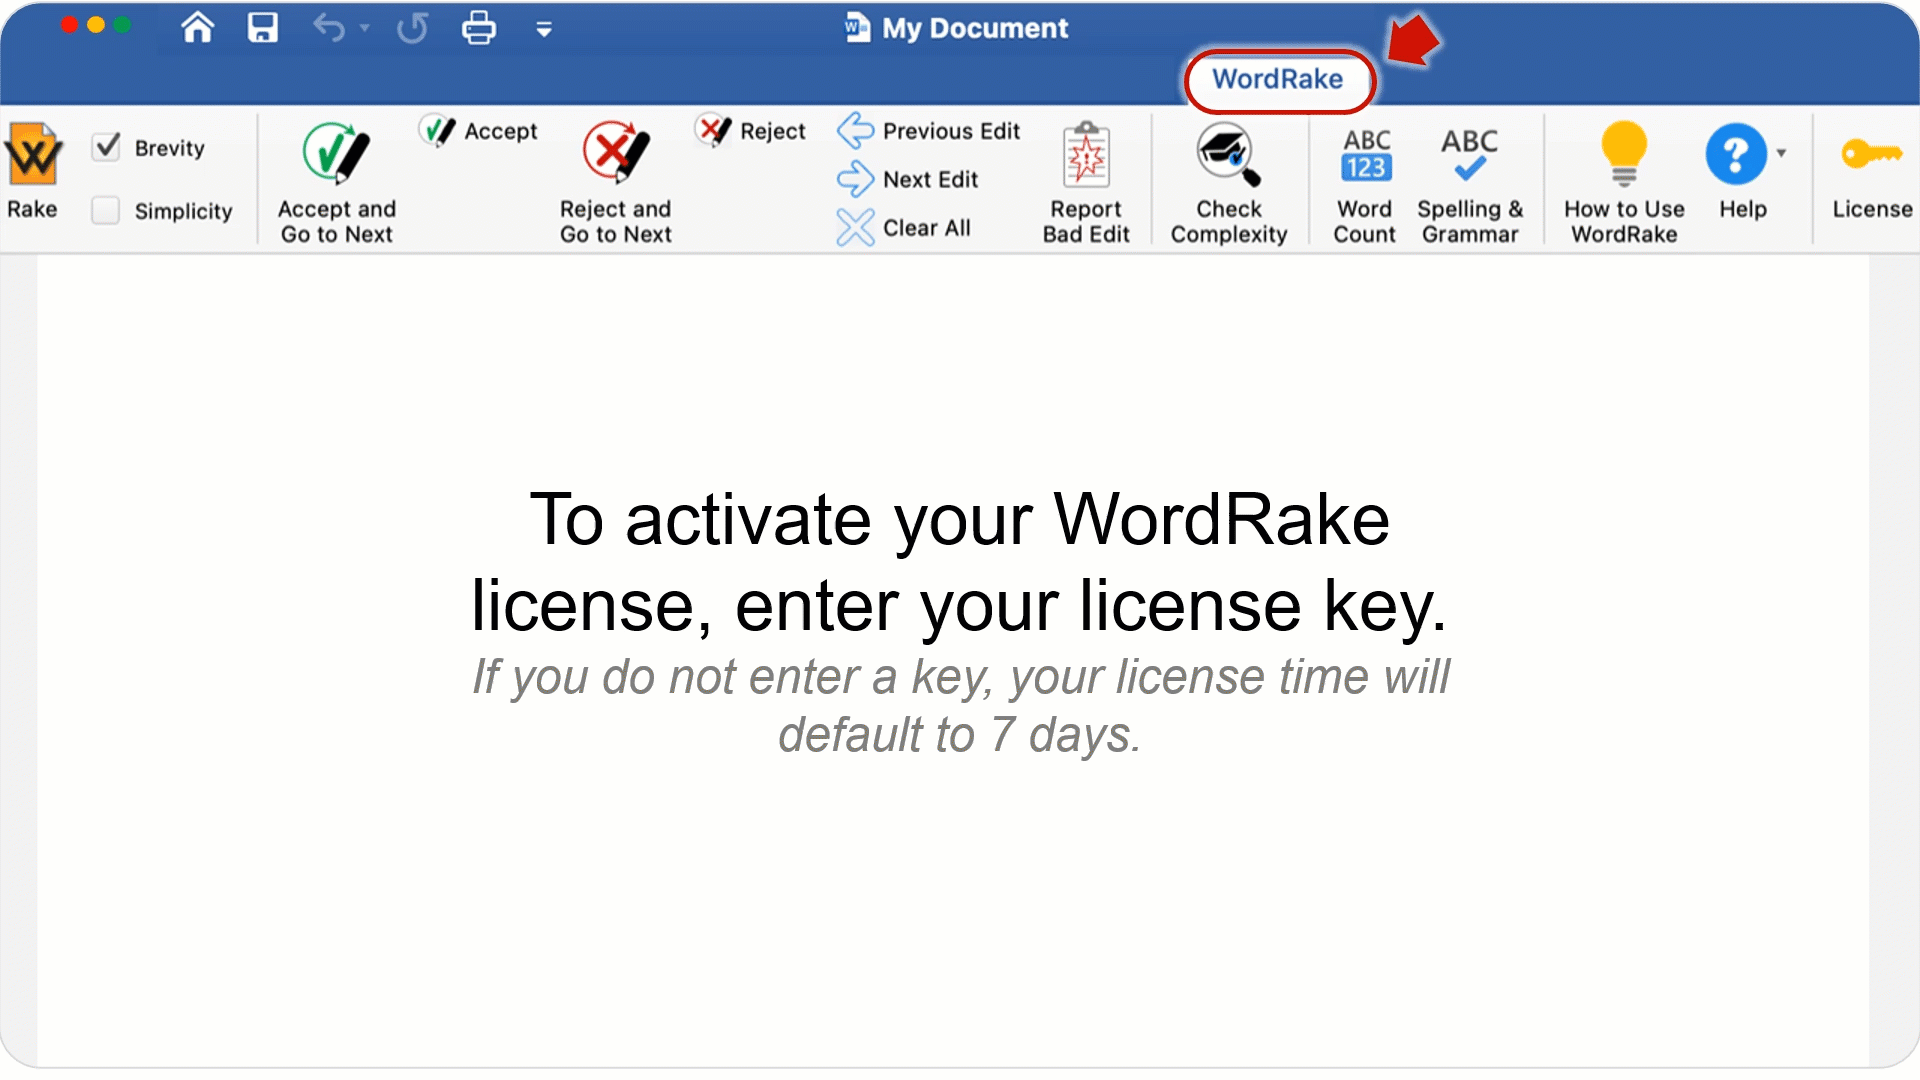Enable the Simplicity checkbox
Screen dimensions: 1920x1080
click(x=105, y=208)
